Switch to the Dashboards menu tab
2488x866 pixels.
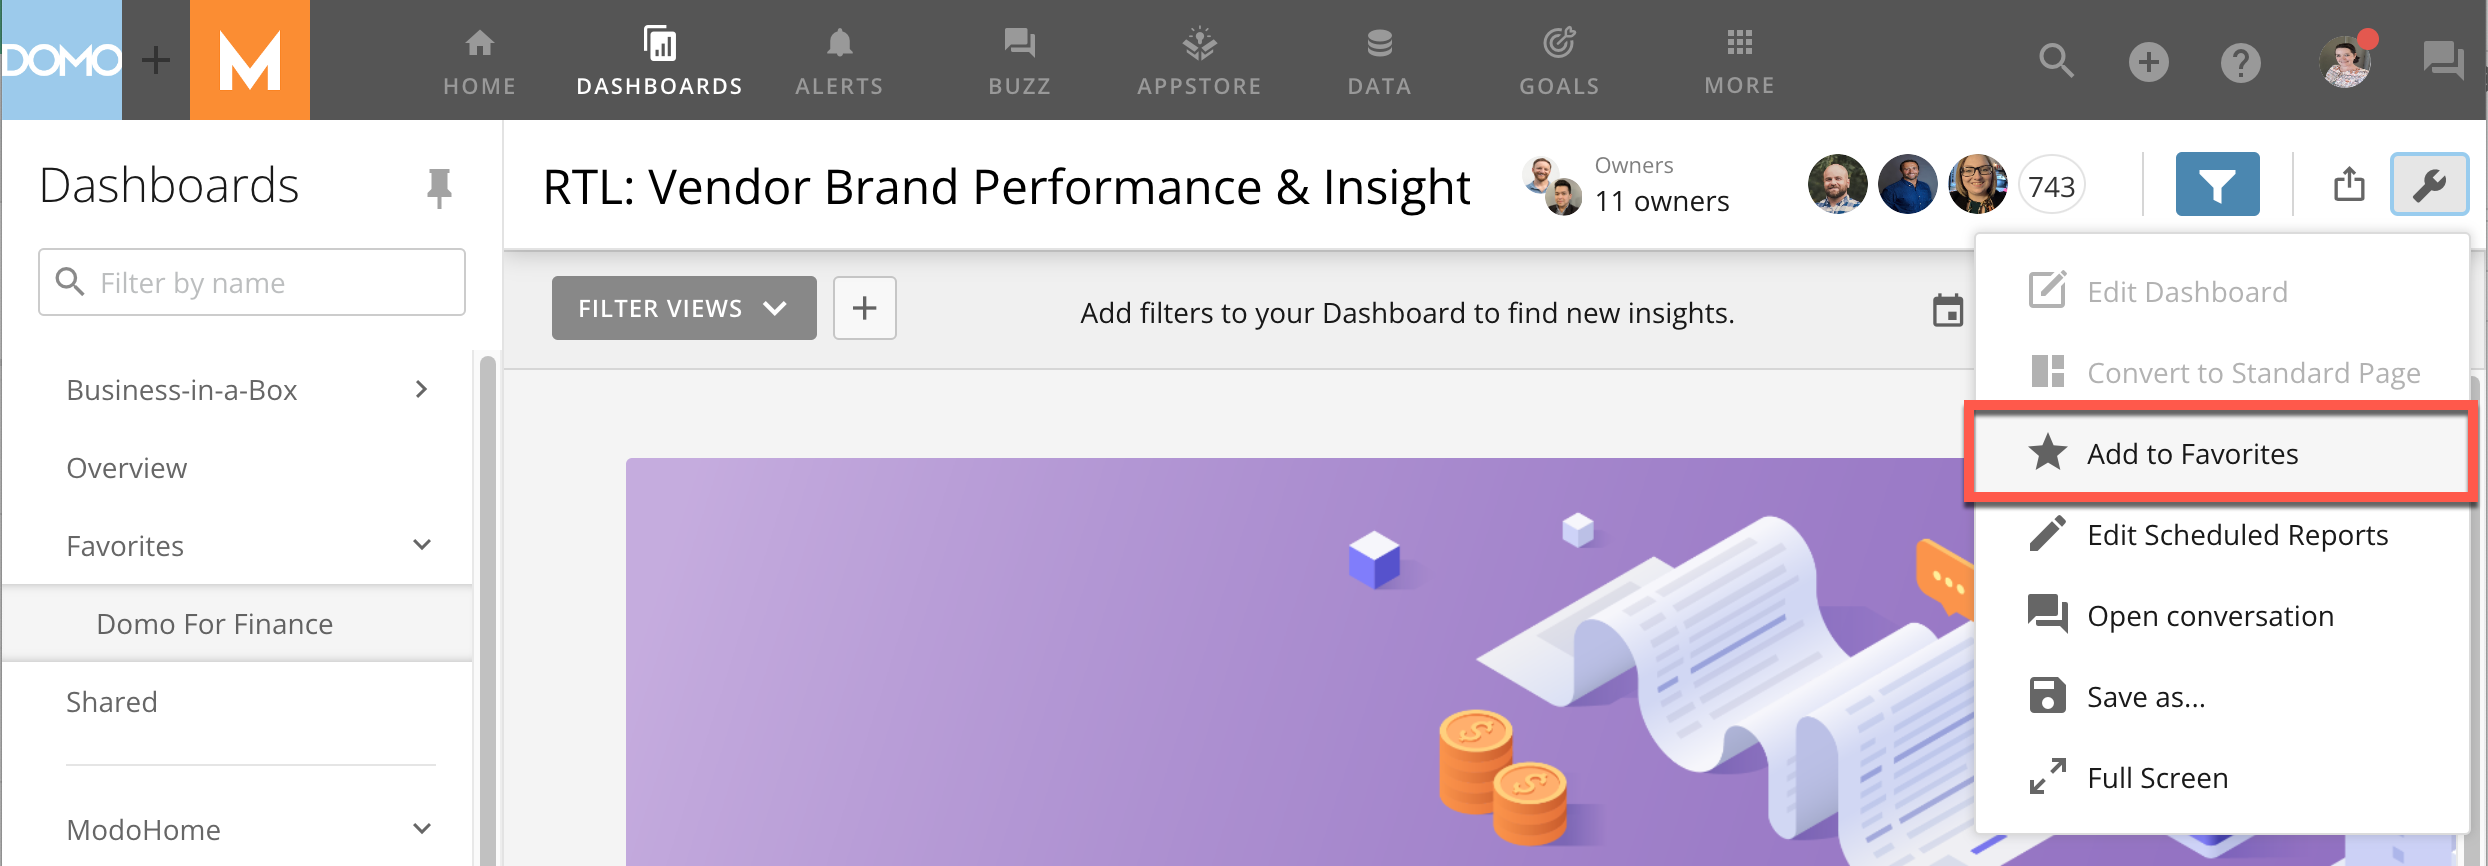click(660, 60)
